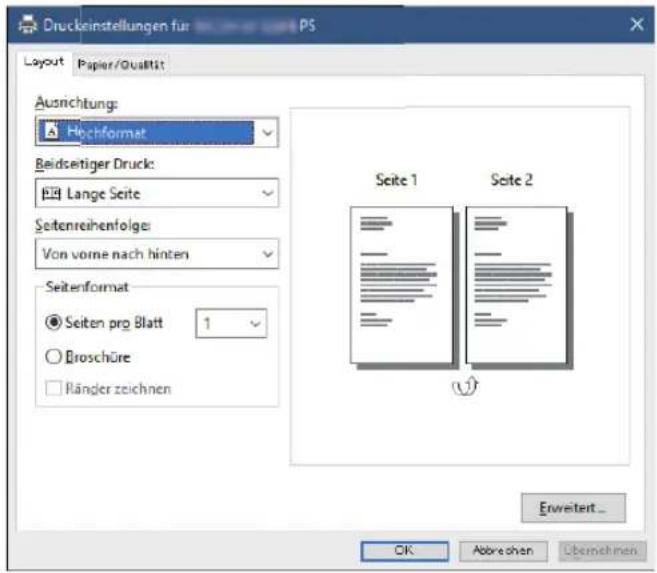
Task: Click the Seitenformat group label
Action: [87, 287]
